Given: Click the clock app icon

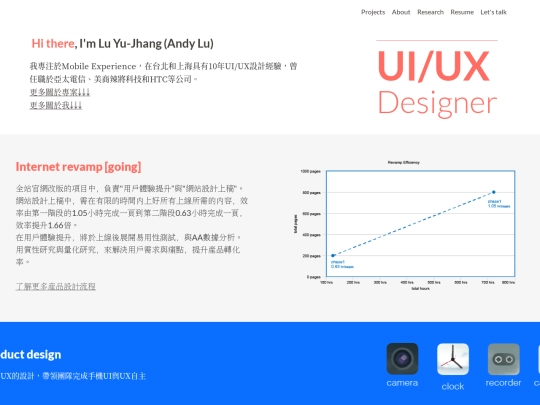Looking at the screenshot, I should coord(453,359).
